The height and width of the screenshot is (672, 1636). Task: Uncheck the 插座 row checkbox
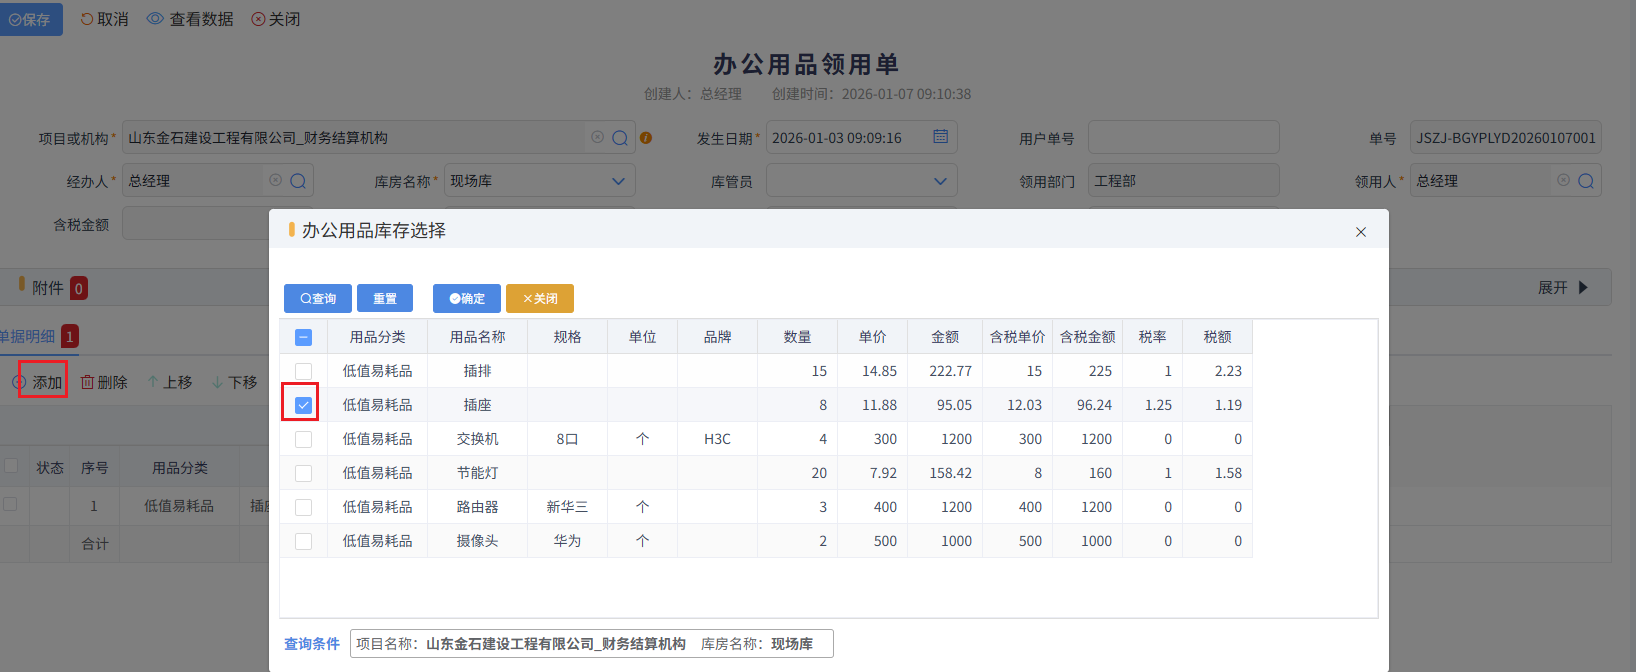(x=304, y=405)
